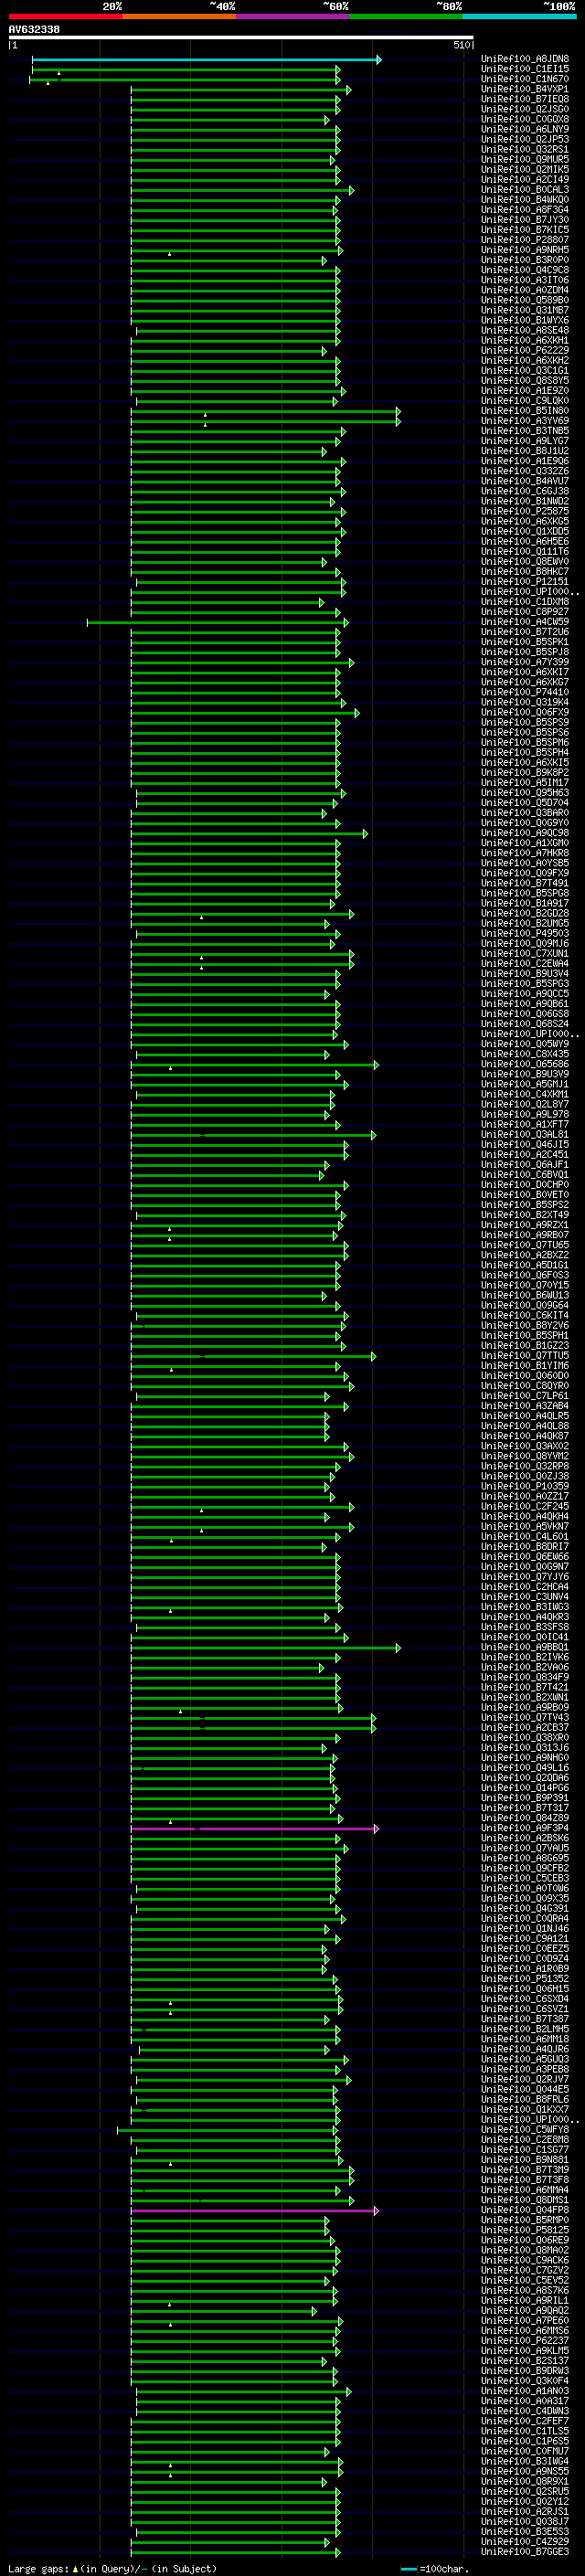585x2576 pixels.
Task: Select the UniRef100_C4DWN3 hit label
Action: click(x=525, y=2412)
